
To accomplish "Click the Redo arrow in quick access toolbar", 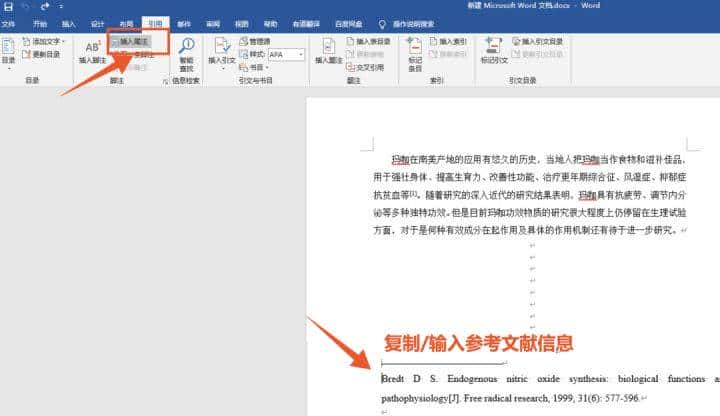I will pos(45,6).
